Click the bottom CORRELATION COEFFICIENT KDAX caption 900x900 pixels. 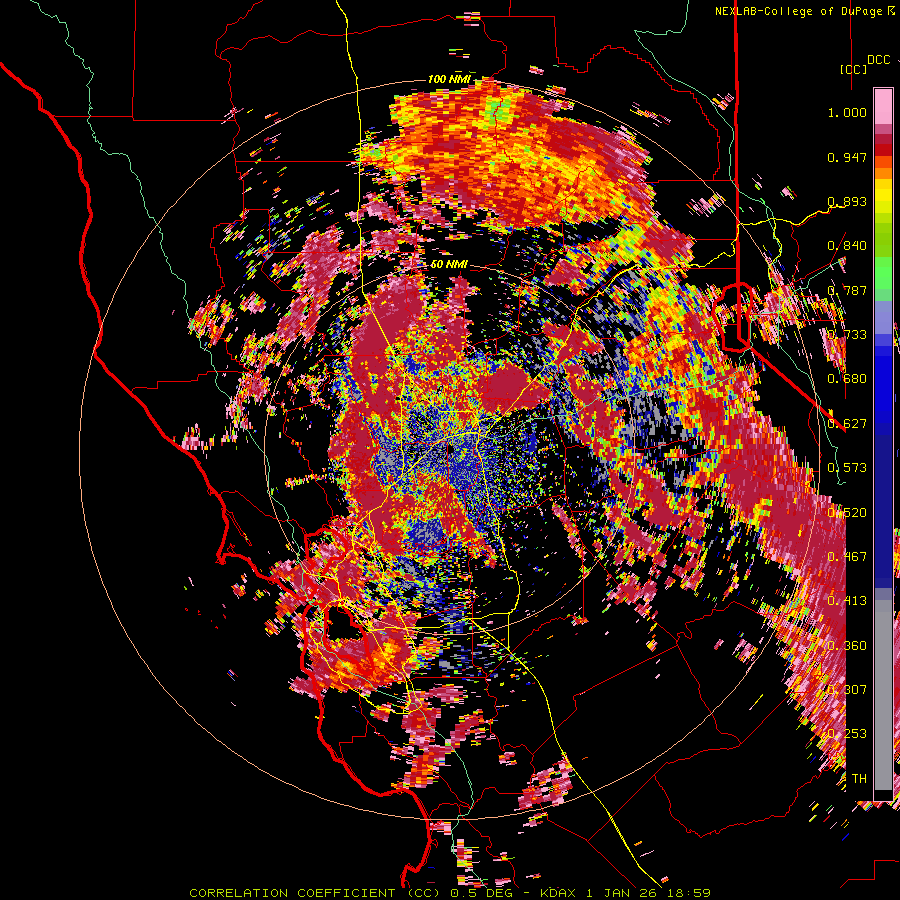coord(450,893)
